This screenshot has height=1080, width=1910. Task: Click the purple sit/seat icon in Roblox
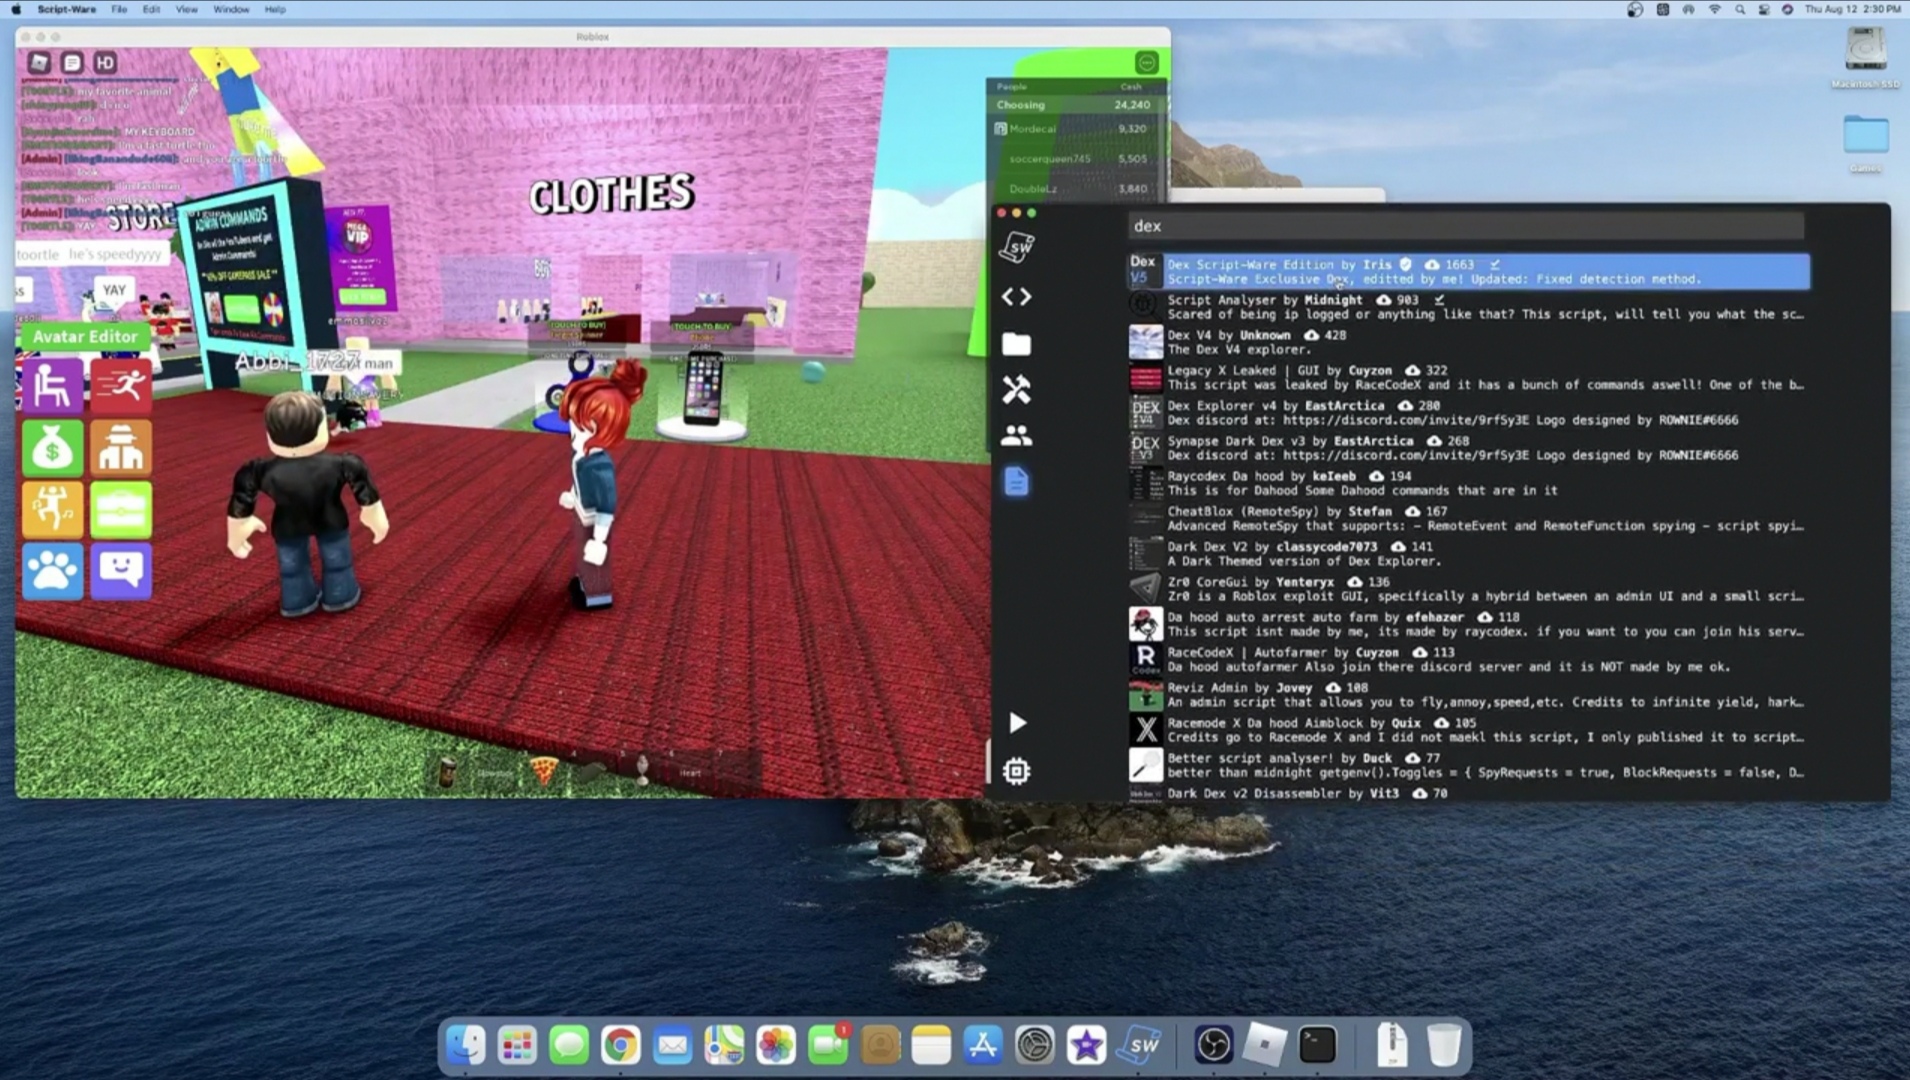click(x=52, y=387)
